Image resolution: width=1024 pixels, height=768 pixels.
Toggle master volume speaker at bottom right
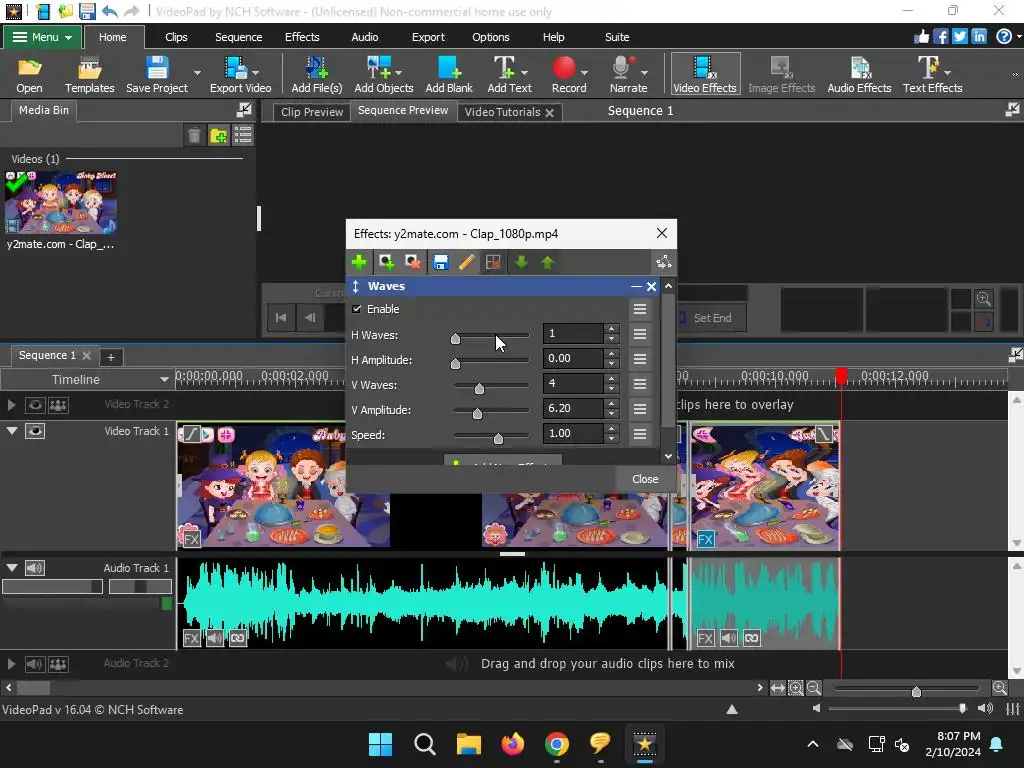tap(985, 708)
